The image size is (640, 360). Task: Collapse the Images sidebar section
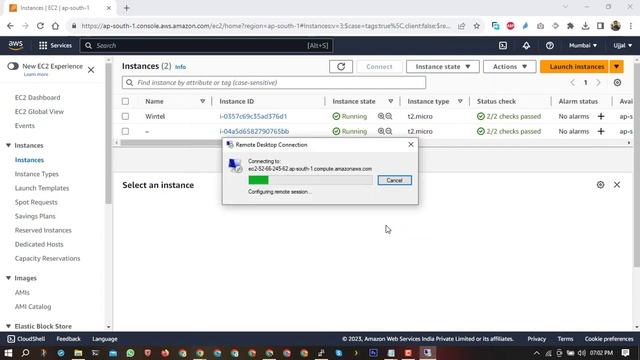(x=8, y=278)
